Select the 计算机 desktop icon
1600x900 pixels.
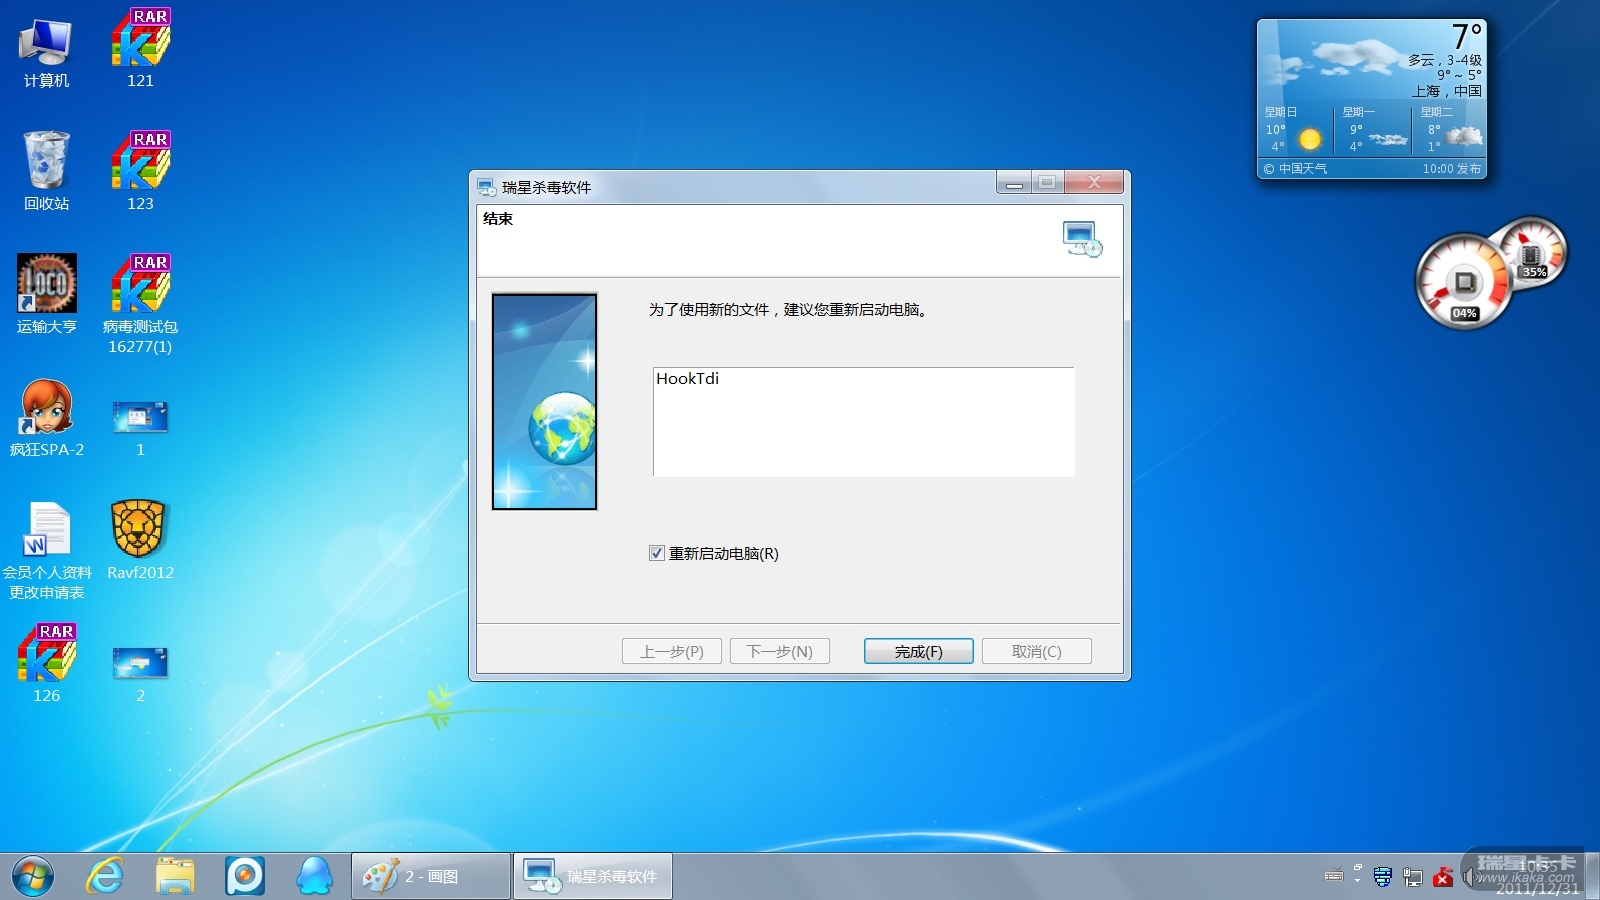coord(46,52)
